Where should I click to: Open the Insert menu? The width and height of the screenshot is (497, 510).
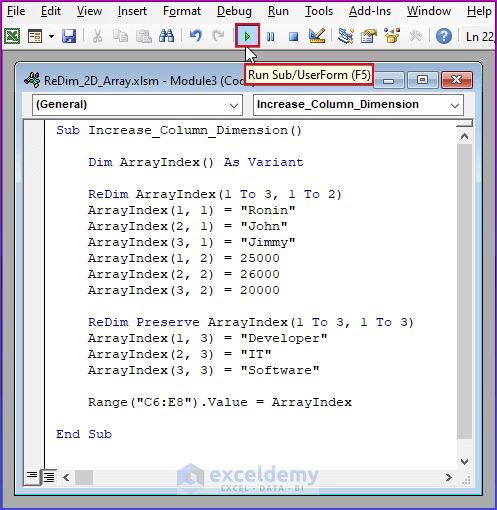[132, 11]
